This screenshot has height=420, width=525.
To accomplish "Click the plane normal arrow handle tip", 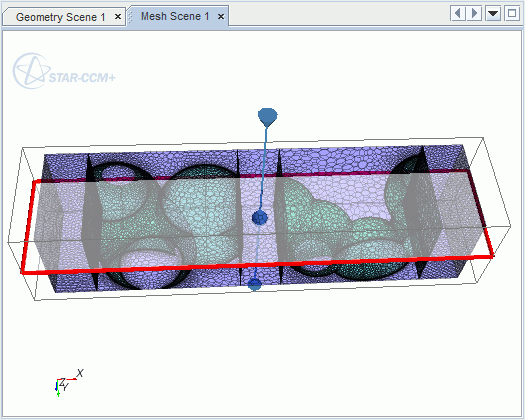I will (x=268, y=117).
